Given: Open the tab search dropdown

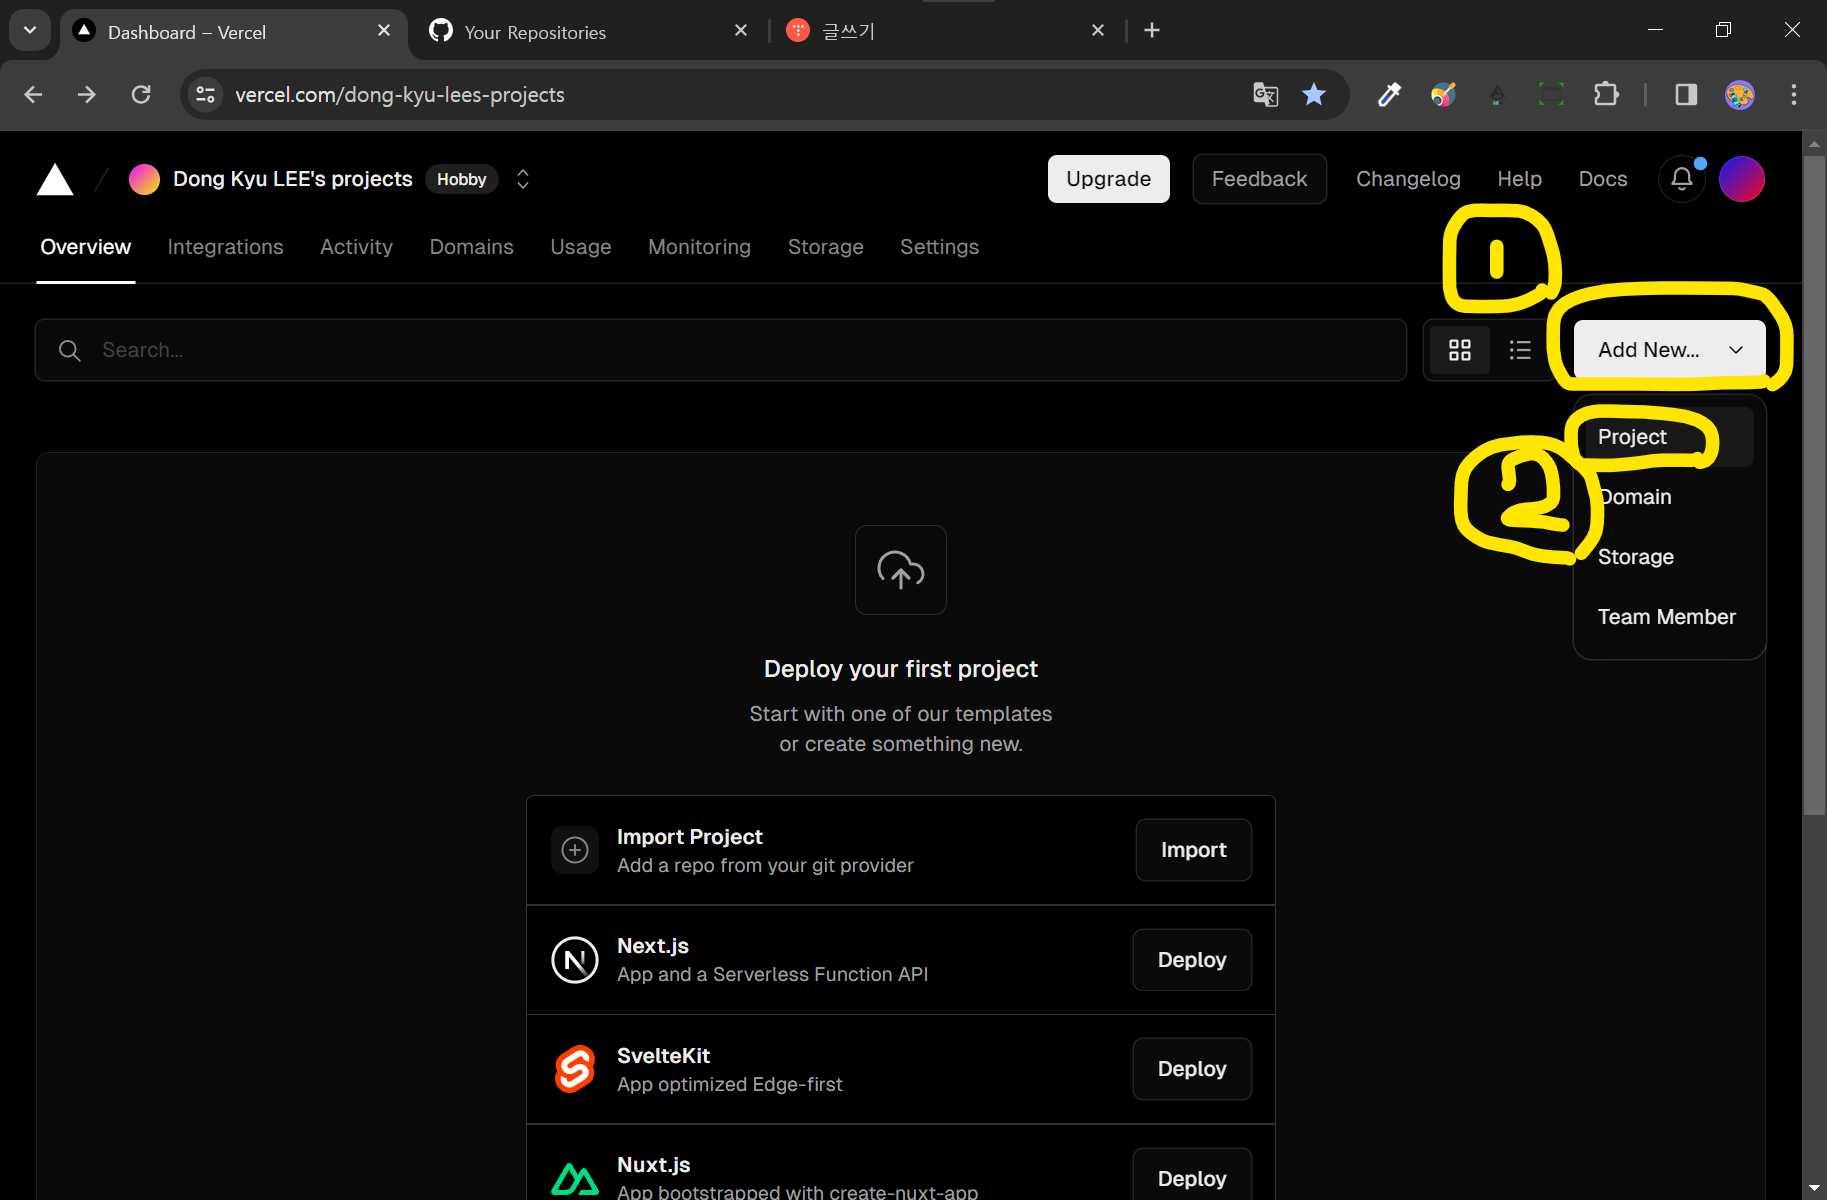Looking at the screenshot, I should point(30,30).
